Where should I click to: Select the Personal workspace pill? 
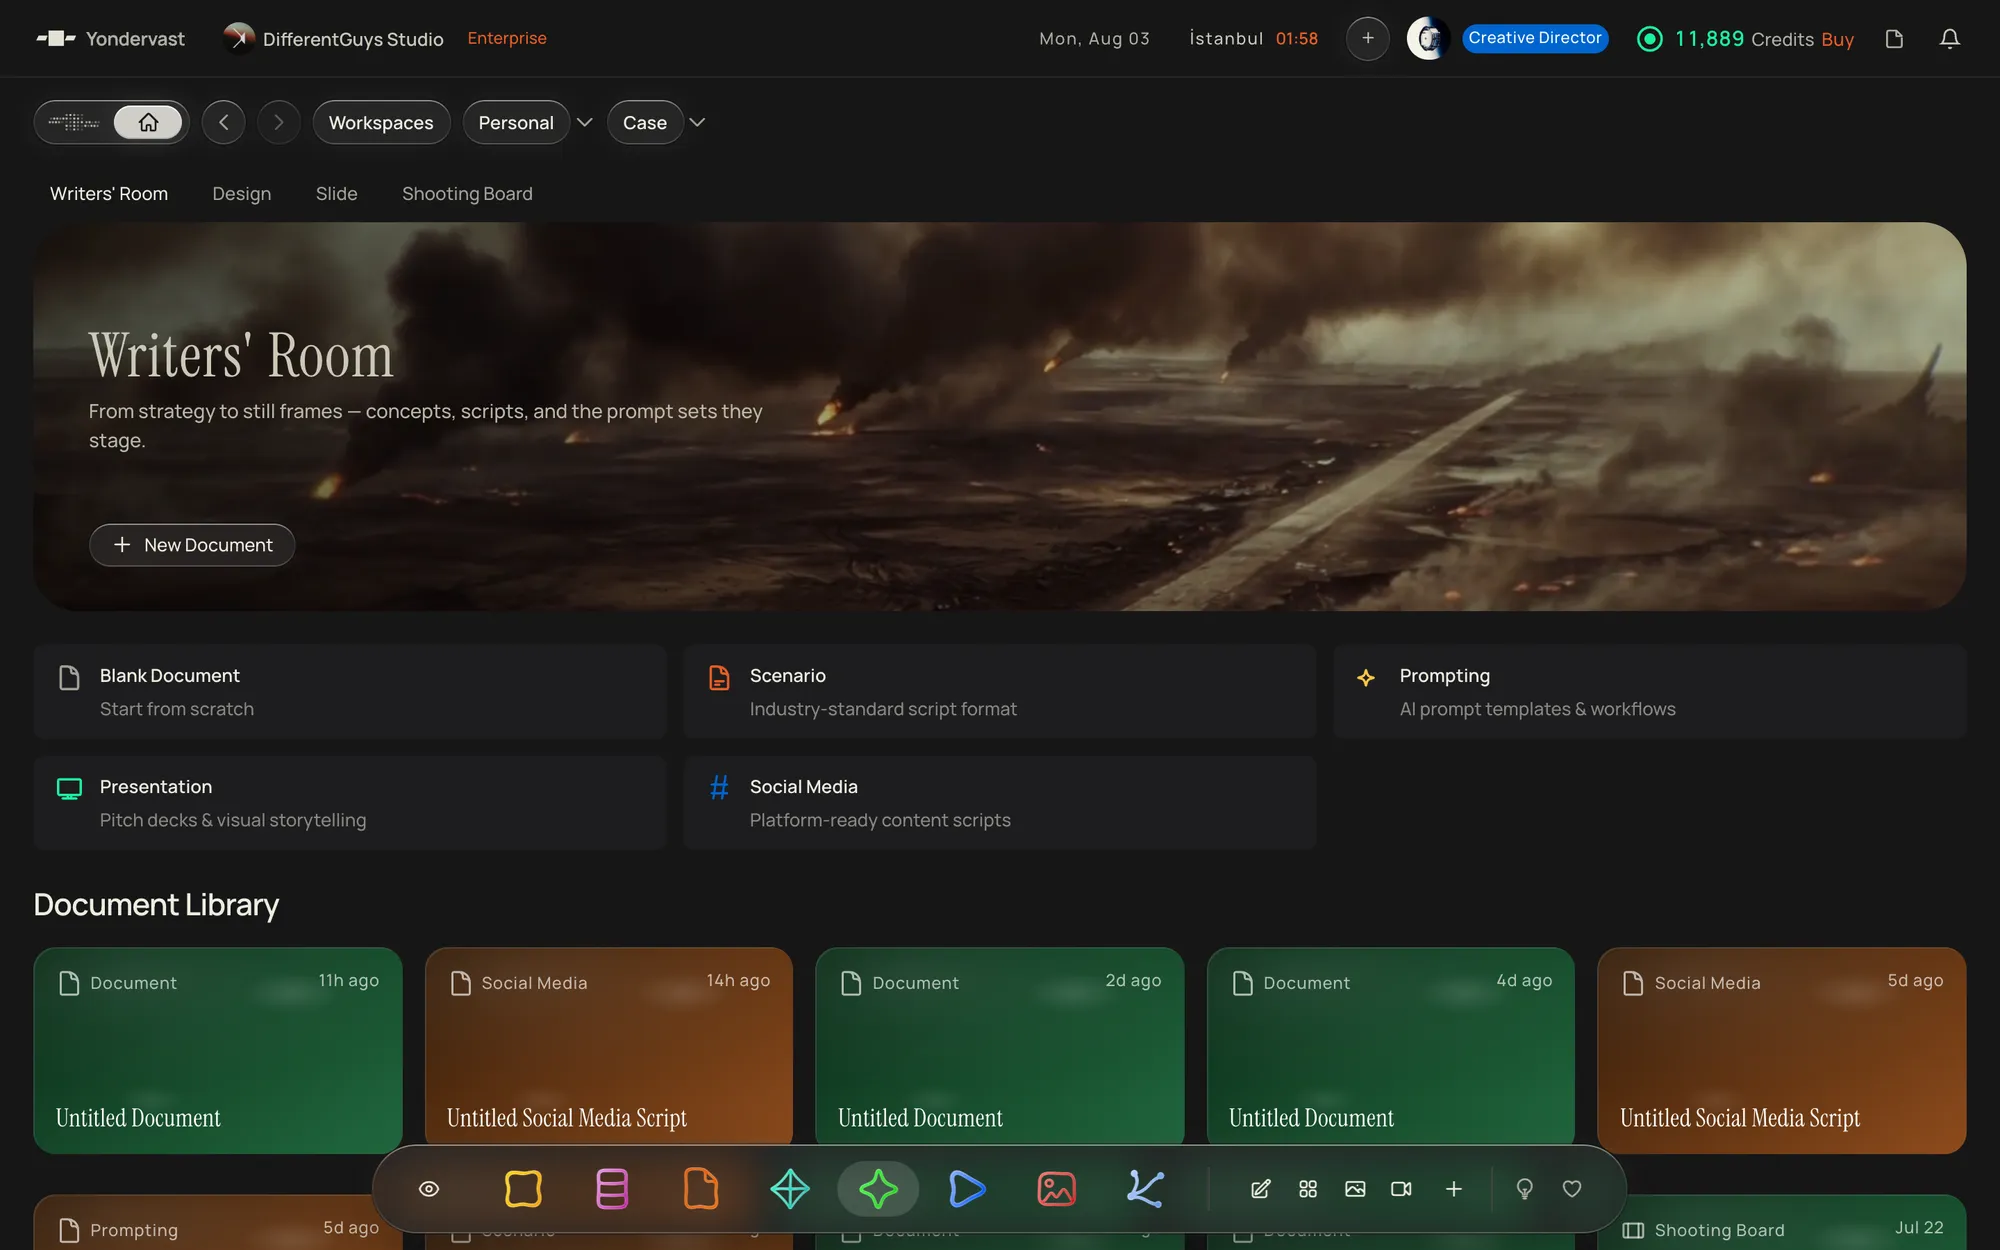[516, 122]
